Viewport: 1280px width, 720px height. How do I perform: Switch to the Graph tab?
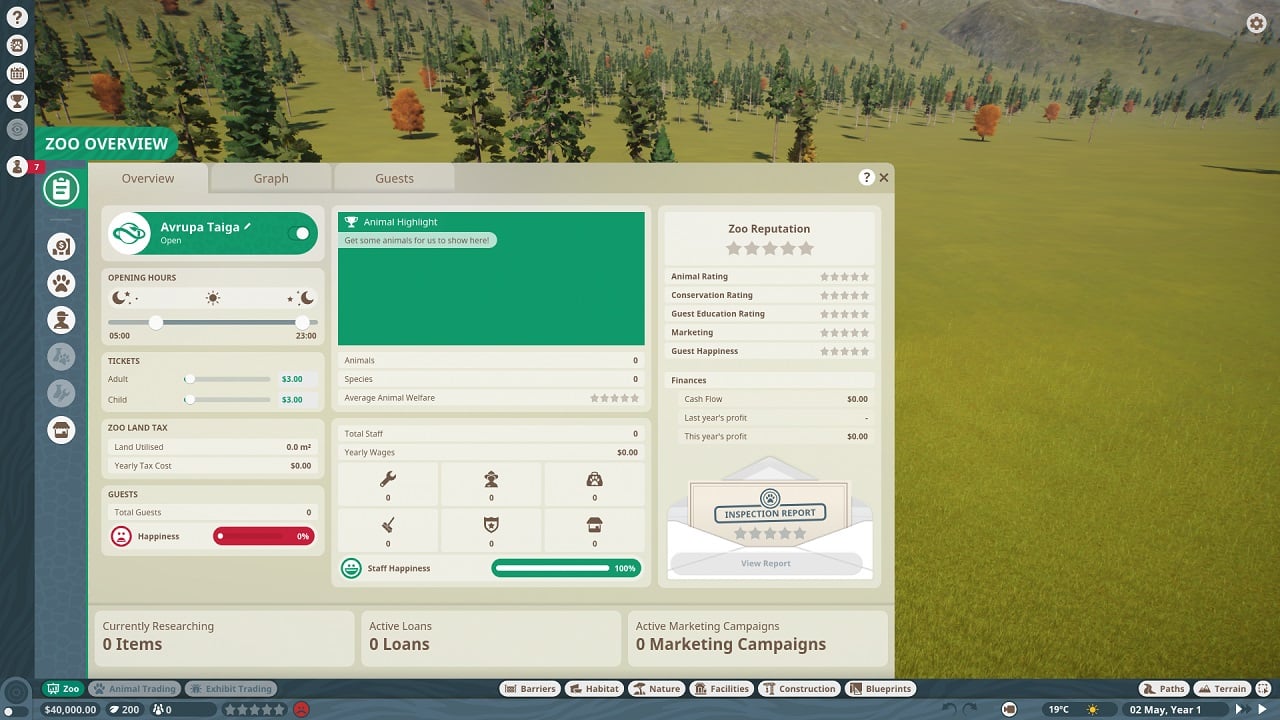coord(270,178)
